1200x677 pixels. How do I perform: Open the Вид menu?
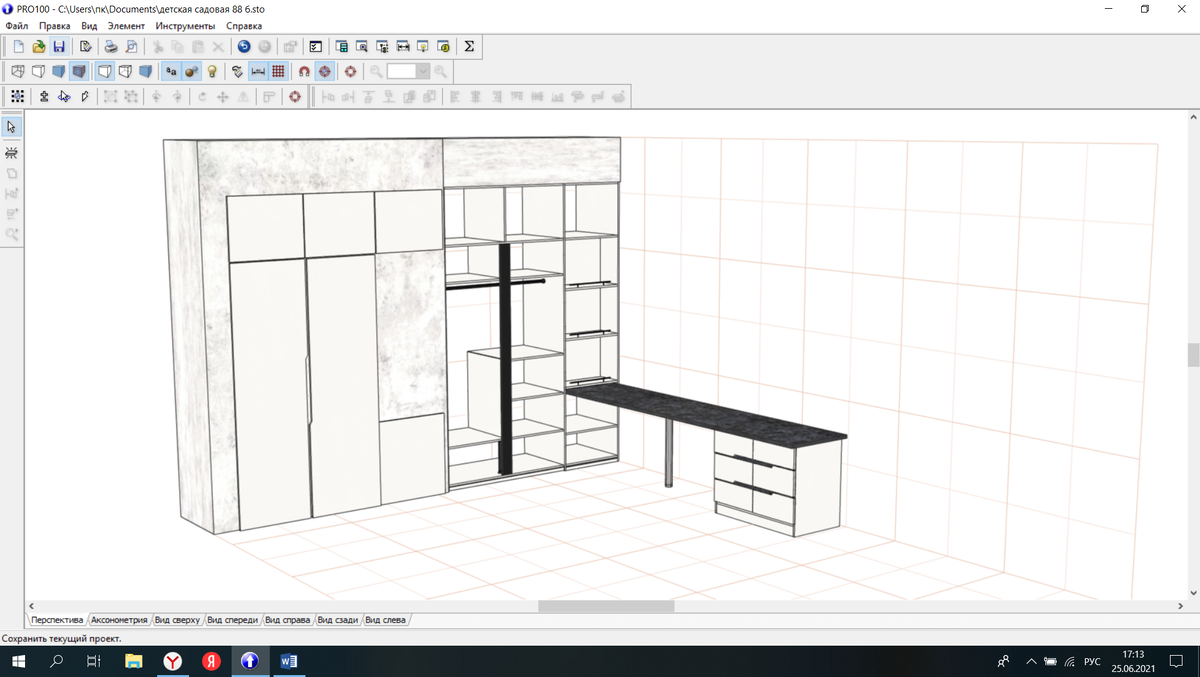coord(89,26)
